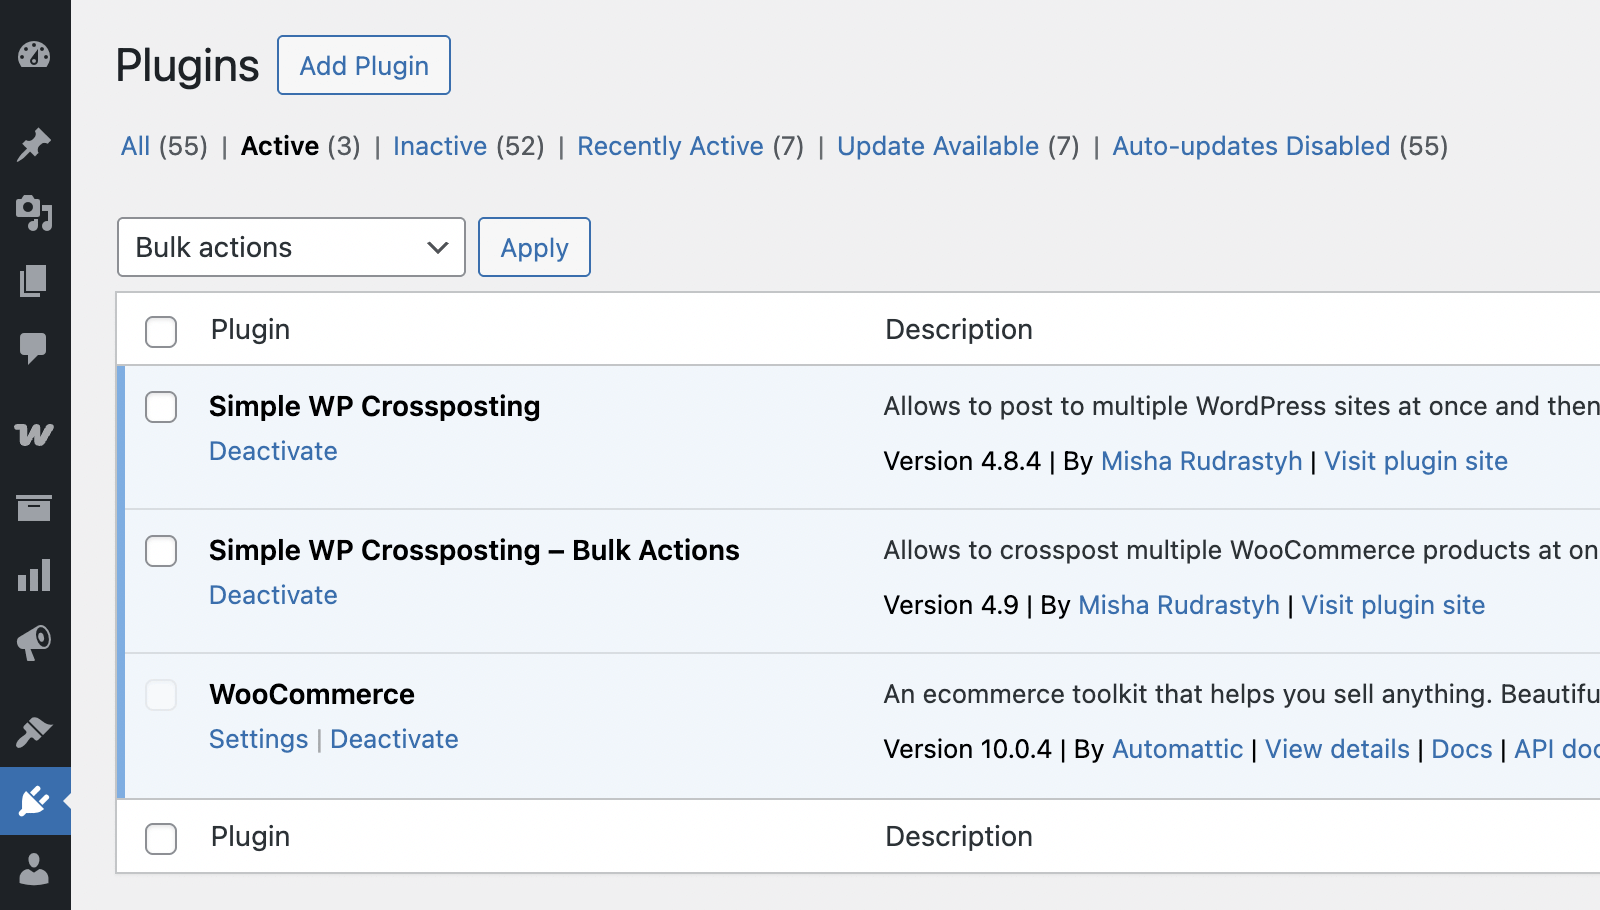Open Appearance paintbrush icon

click(x=34, y=732)
